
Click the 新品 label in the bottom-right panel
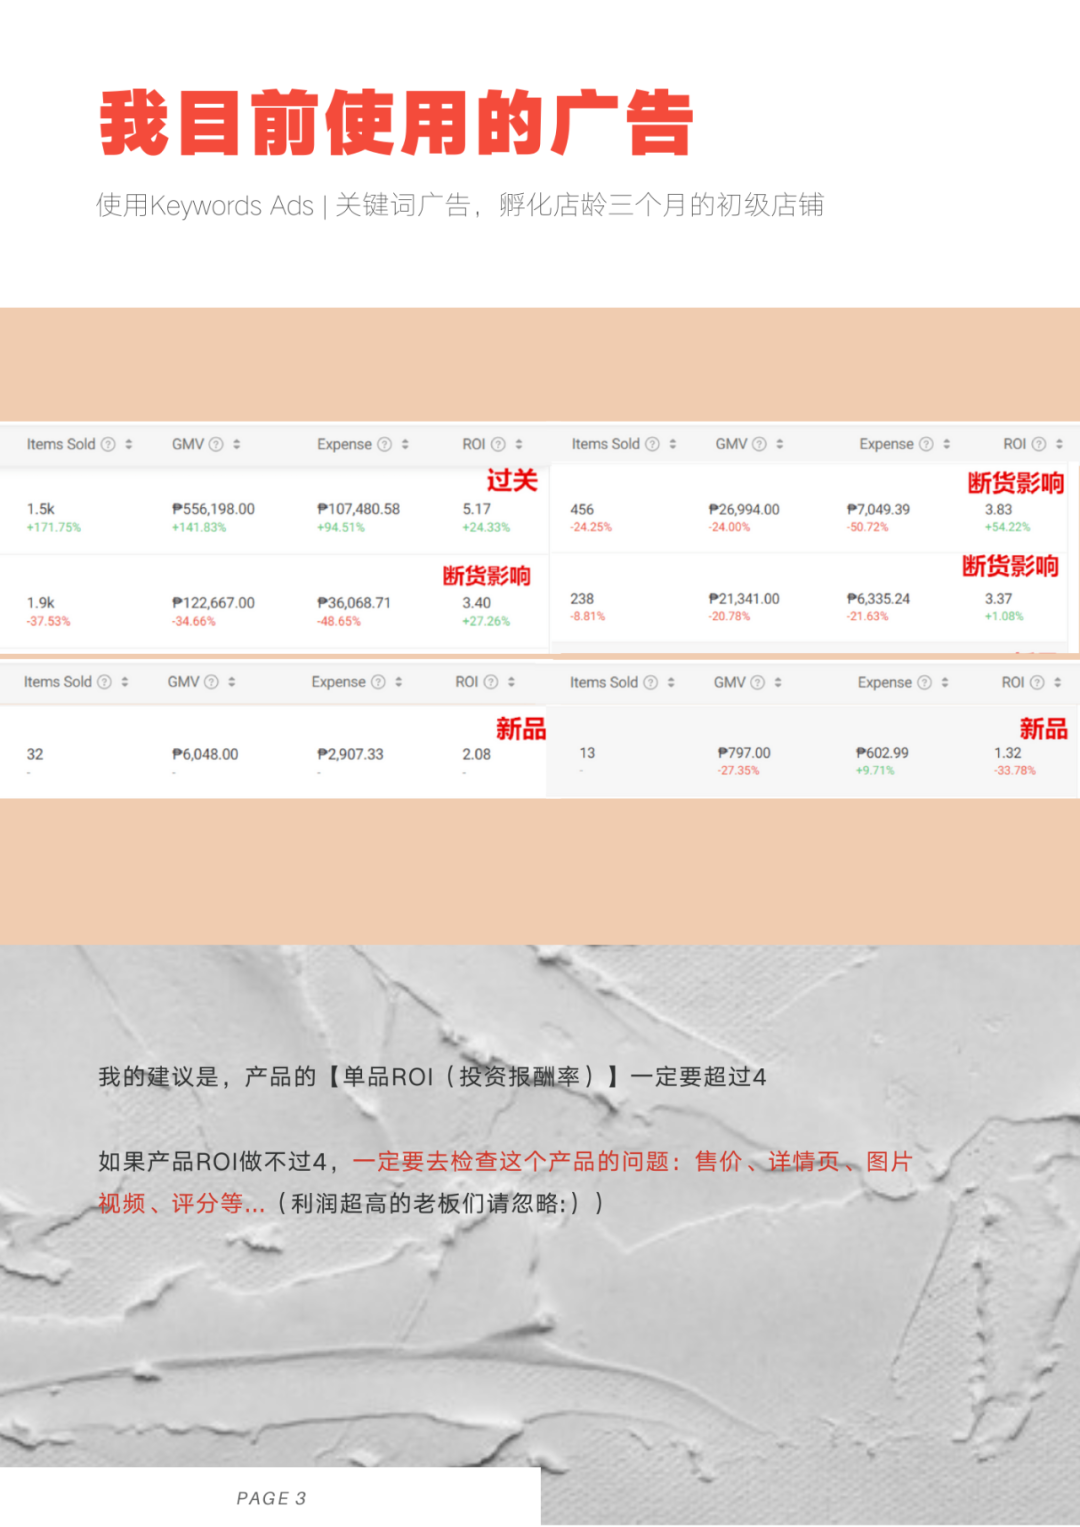tap(1043, 730)
